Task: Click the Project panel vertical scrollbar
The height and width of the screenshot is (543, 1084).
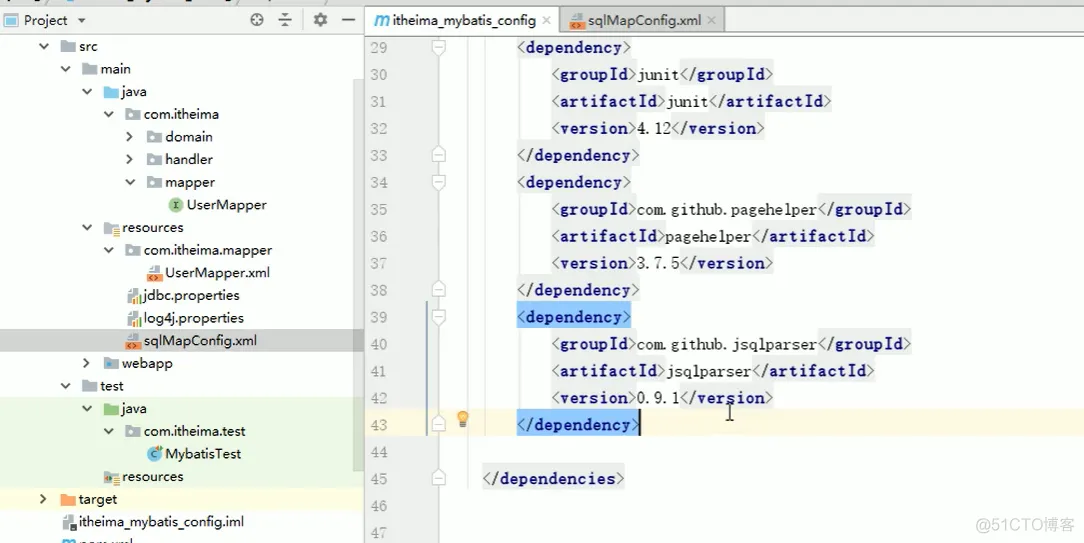Action: pos(358,273)
